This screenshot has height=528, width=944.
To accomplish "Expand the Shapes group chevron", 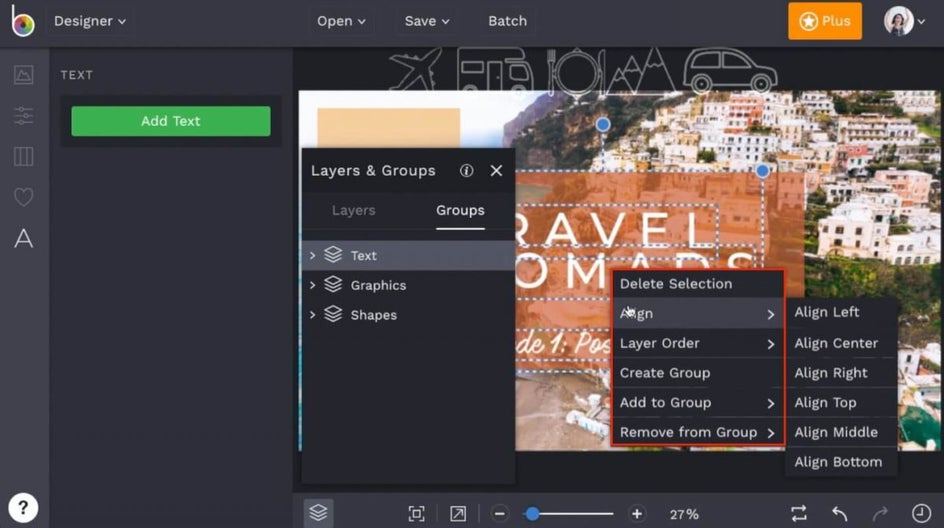I will [x=312, y=314].
